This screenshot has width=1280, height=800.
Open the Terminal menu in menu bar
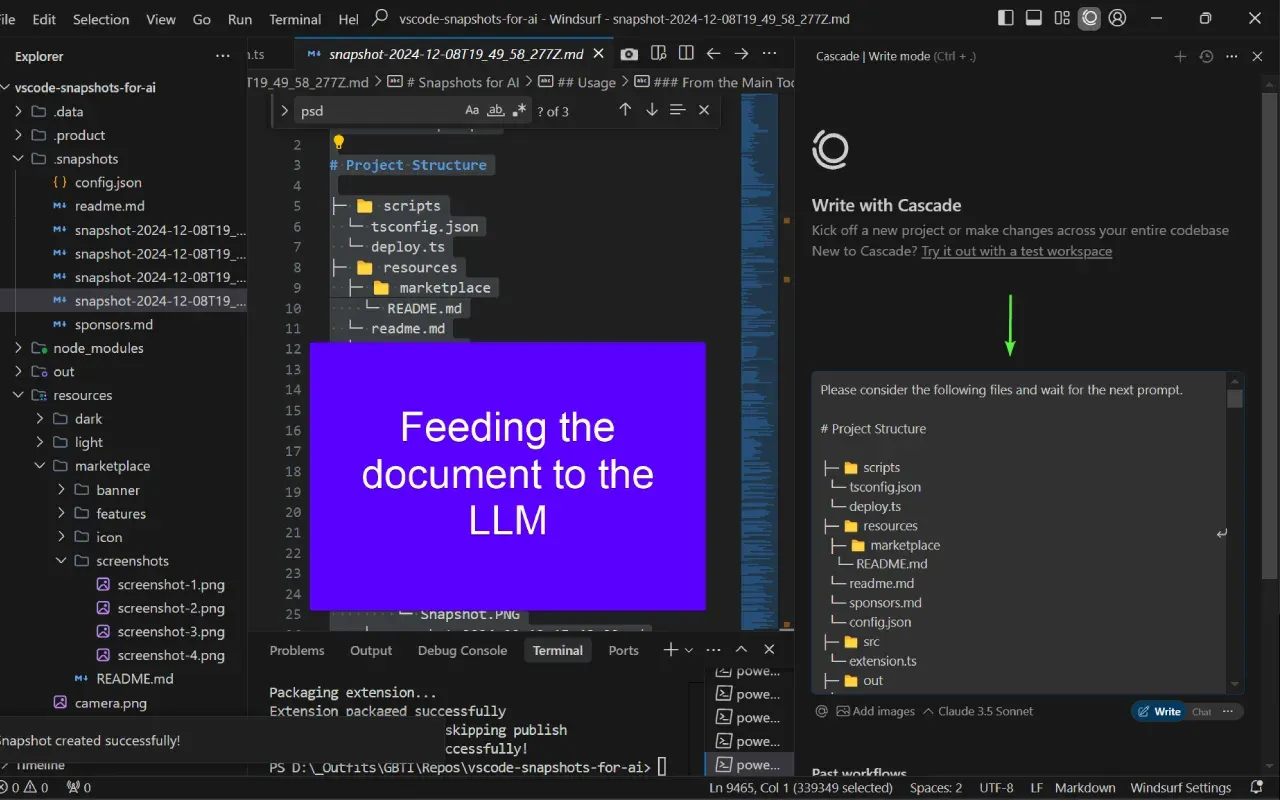(x=295, y=19)
